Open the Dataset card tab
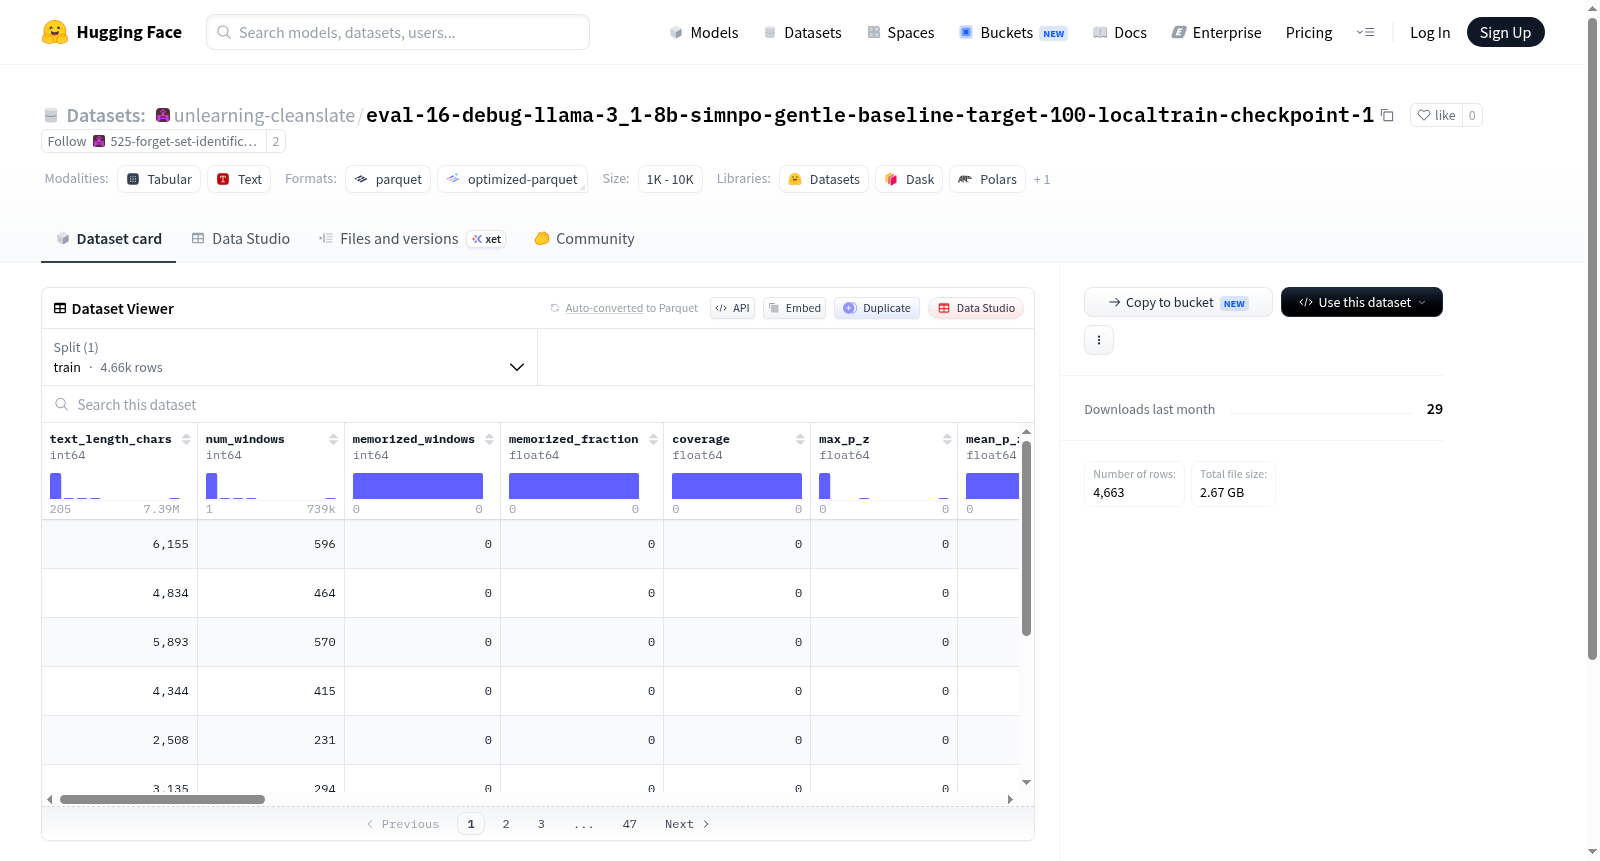 tap(108, 239)
